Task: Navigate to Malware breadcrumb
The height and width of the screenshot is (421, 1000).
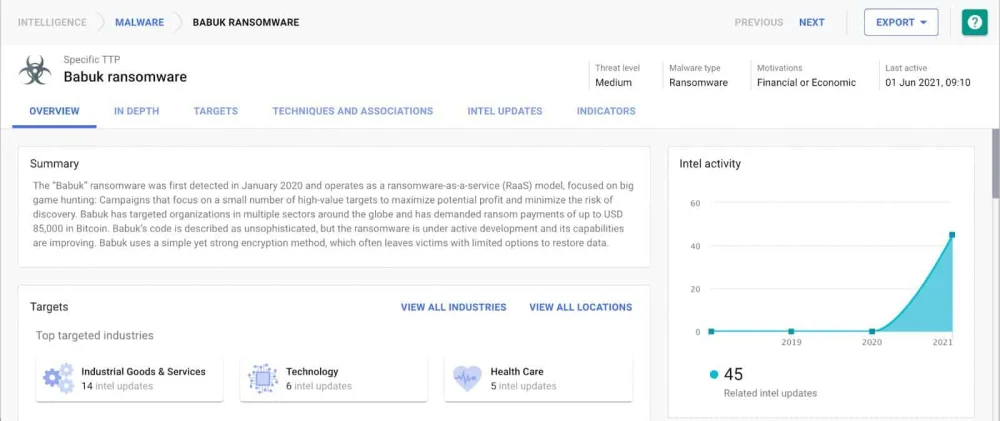Action: point(140,22)
